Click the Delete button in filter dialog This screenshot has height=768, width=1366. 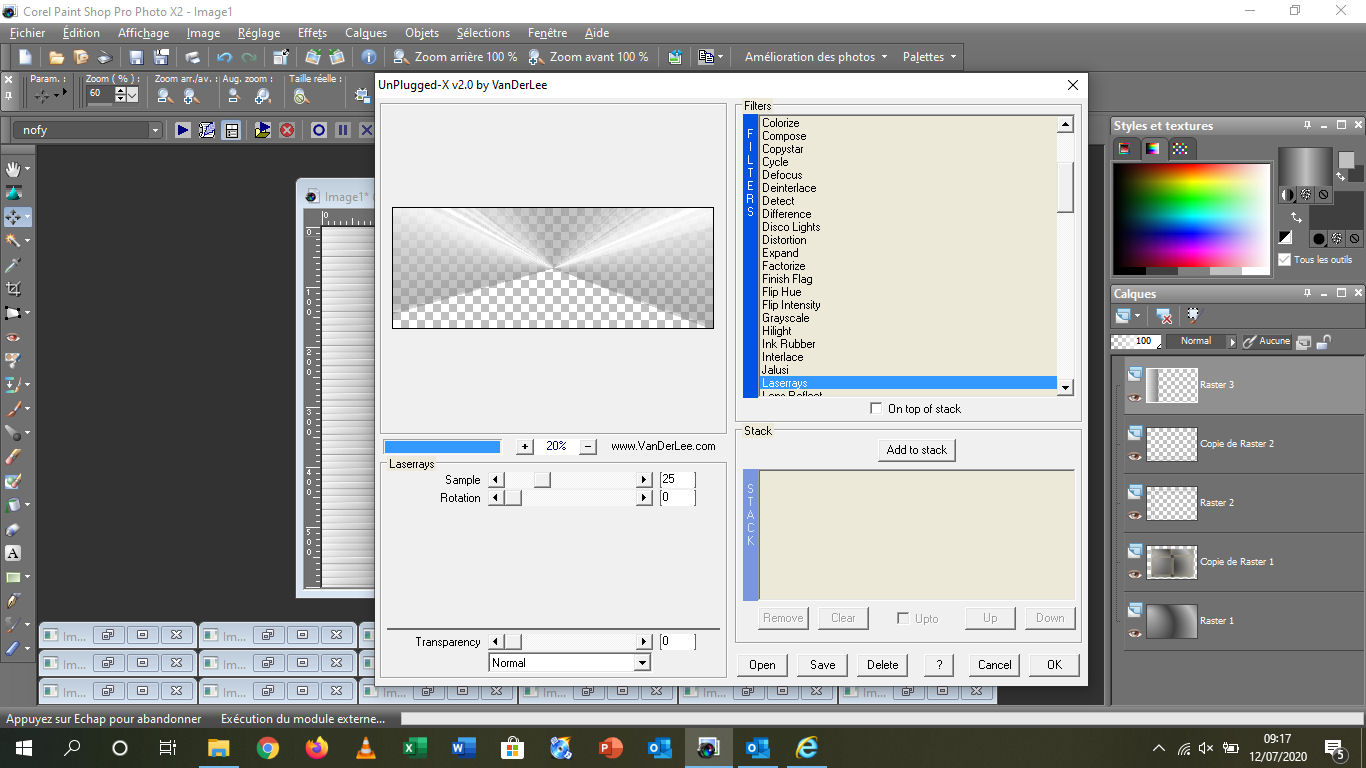click(882, 665)
